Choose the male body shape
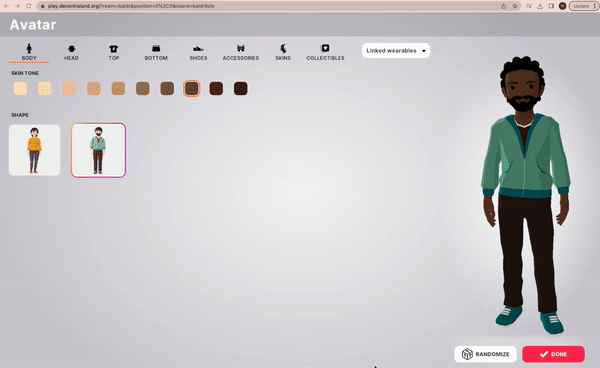 click(98, 150)
